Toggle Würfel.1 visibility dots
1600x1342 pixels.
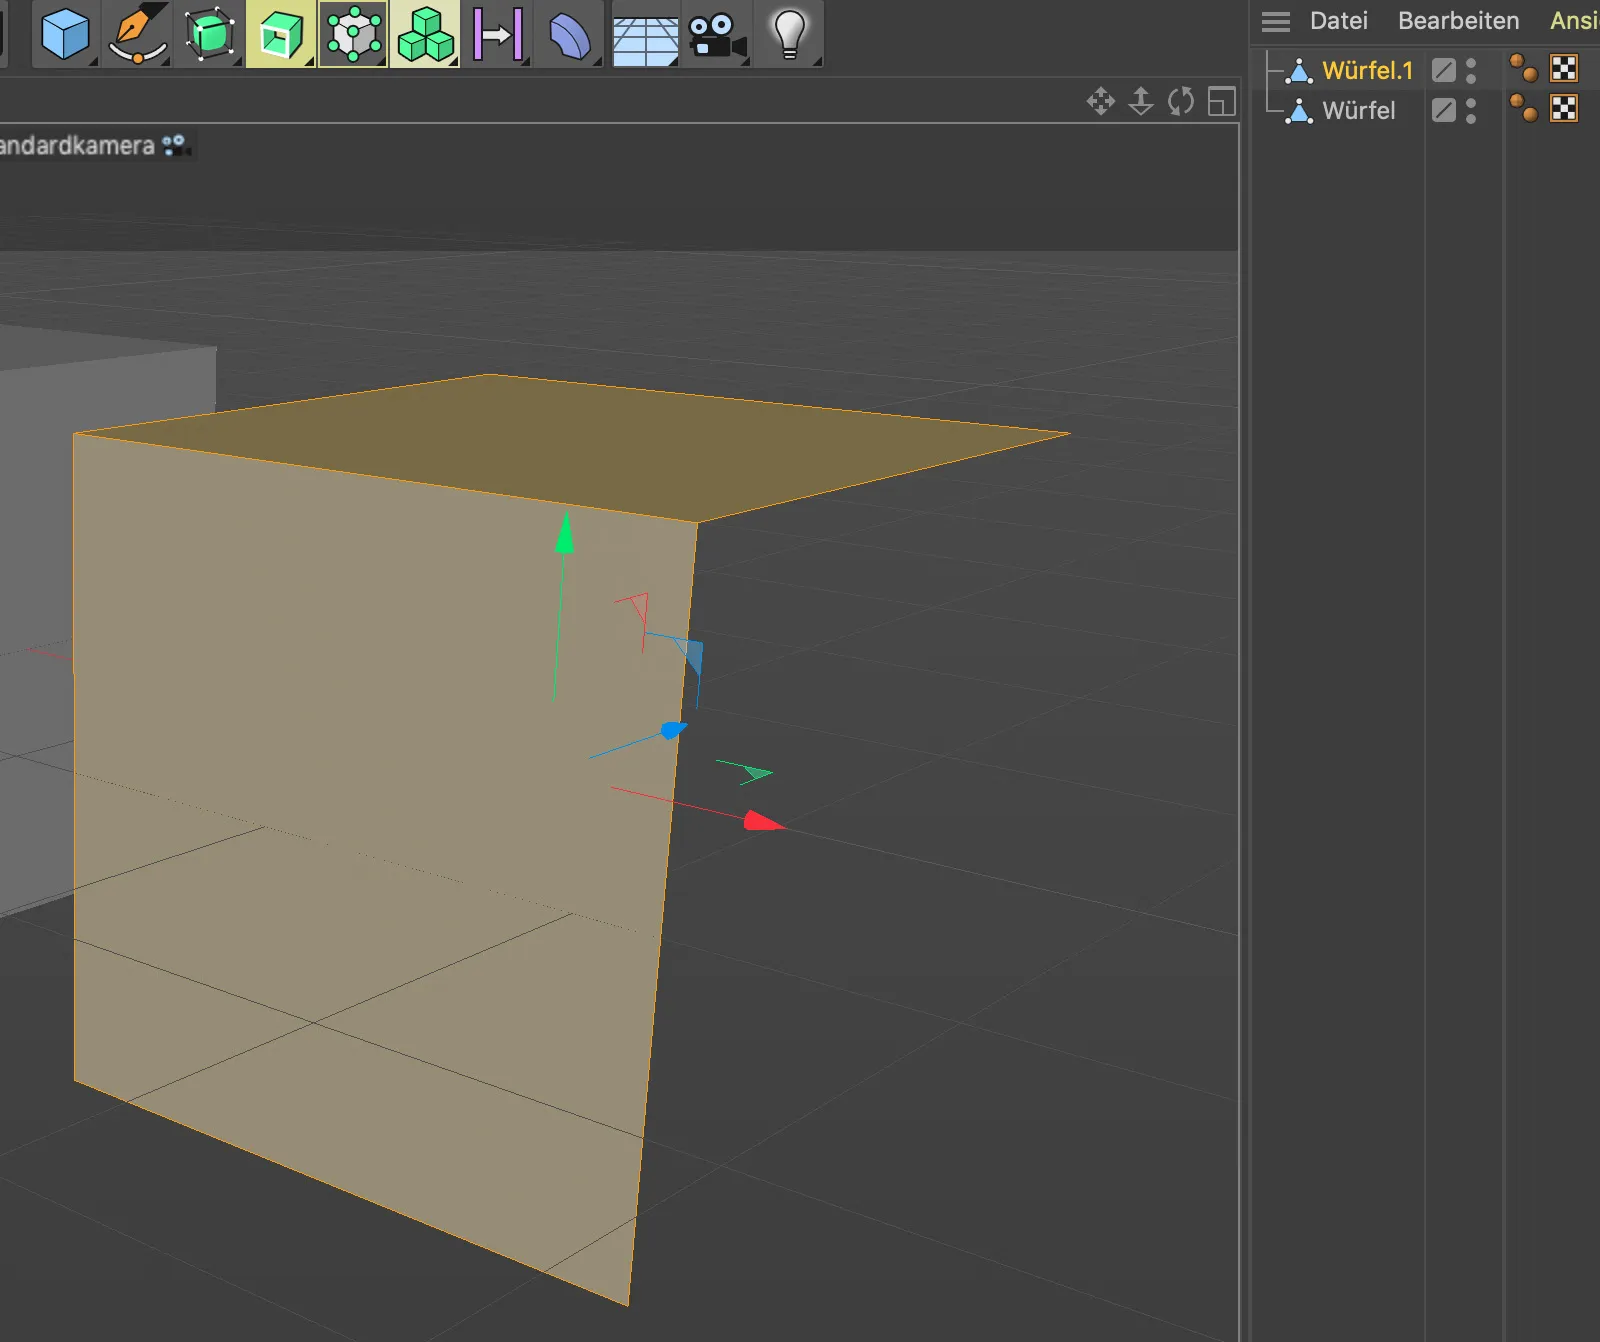[1471, 70]
